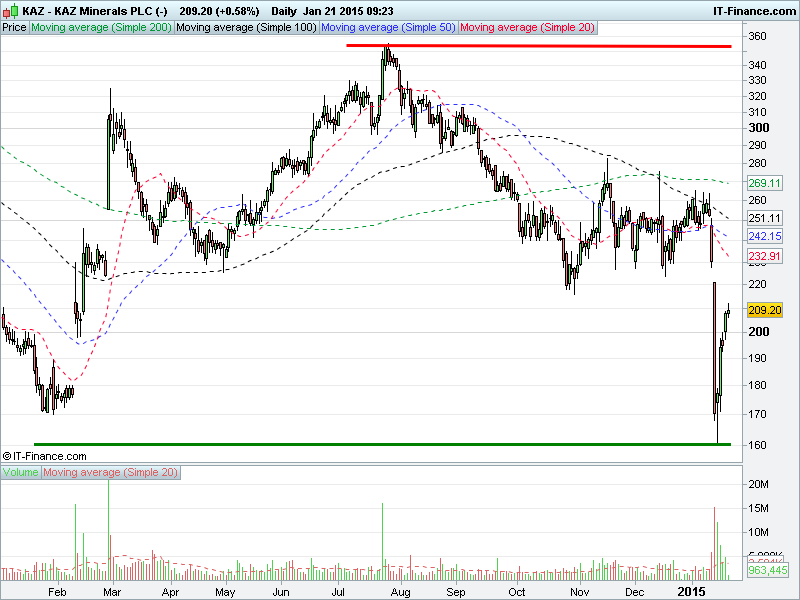The width and height of the screenshot is (800, 600).
Task: Click the black 251.11 moving average tag
Action: coord(764,218)
